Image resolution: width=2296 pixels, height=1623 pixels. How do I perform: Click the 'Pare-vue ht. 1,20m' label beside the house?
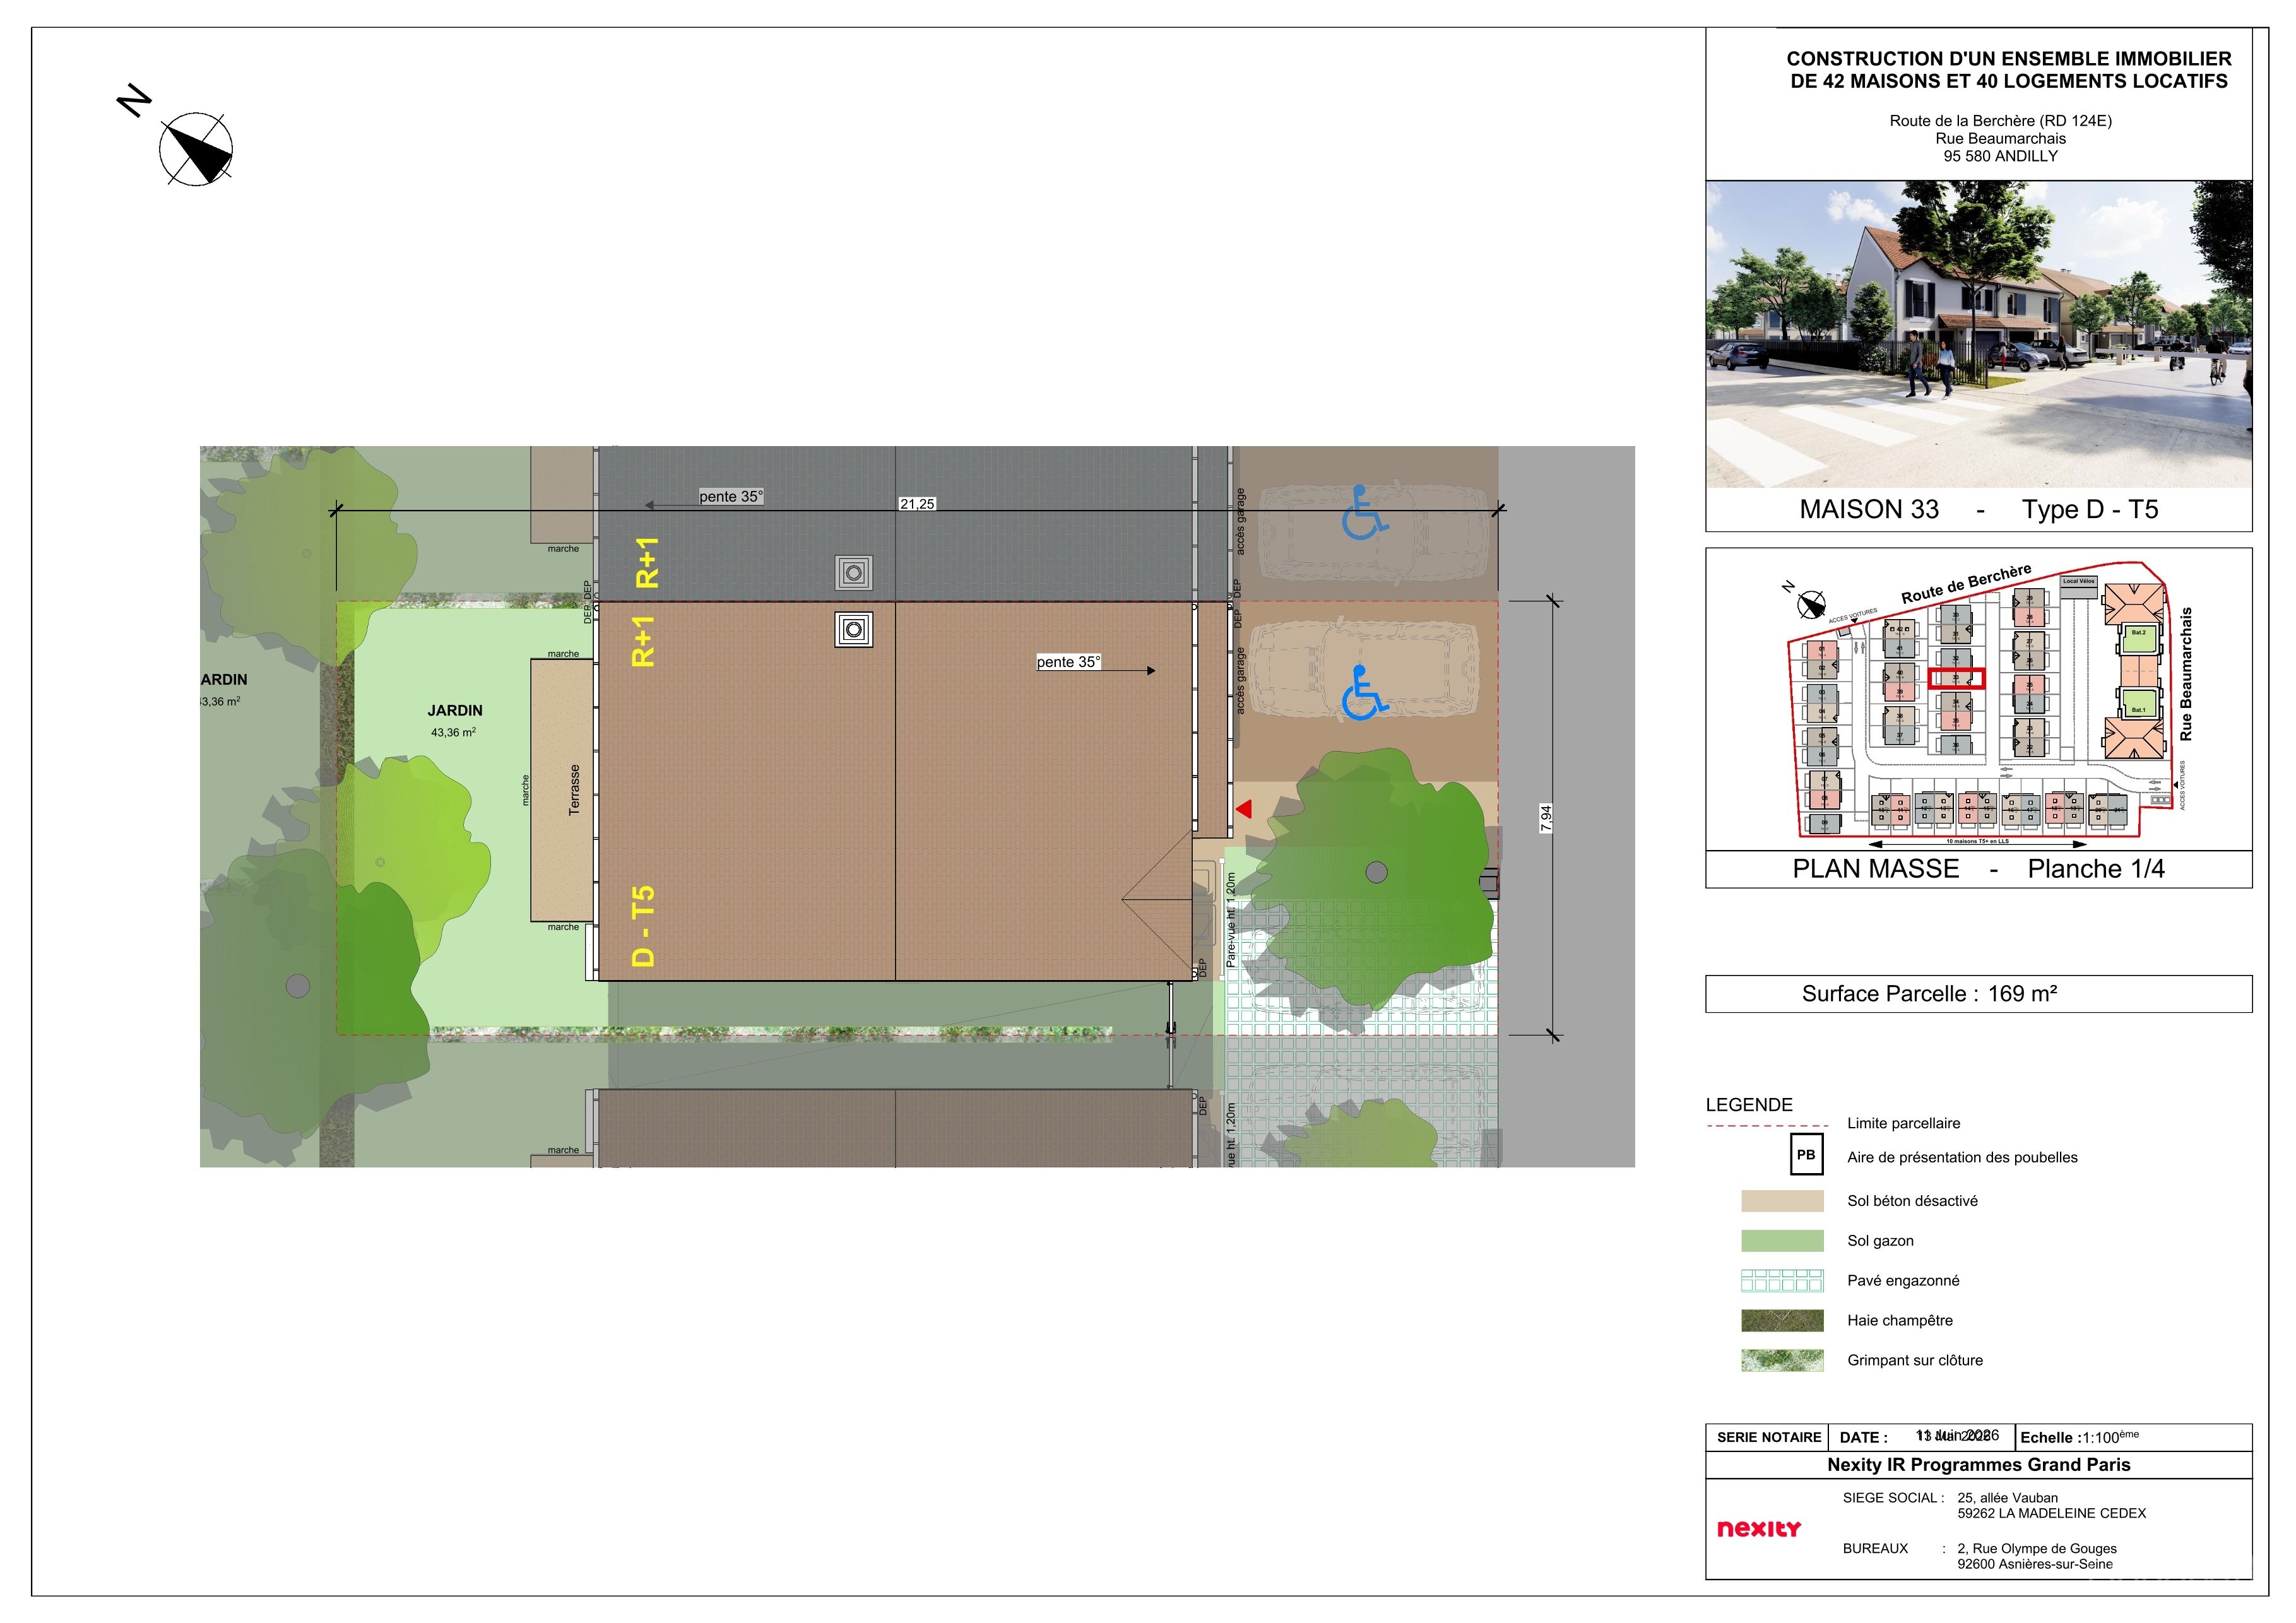[x=1231, y=919]
